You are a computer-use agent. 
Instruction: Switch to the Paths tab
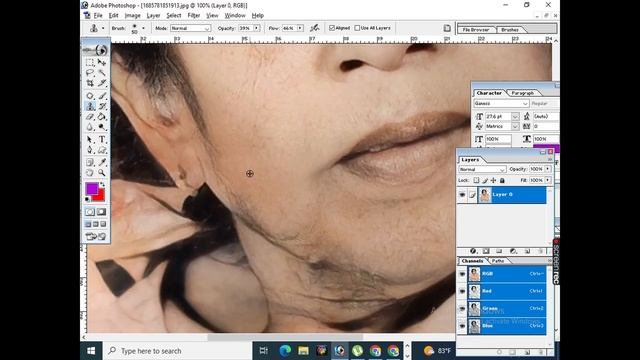click(498, 261)
